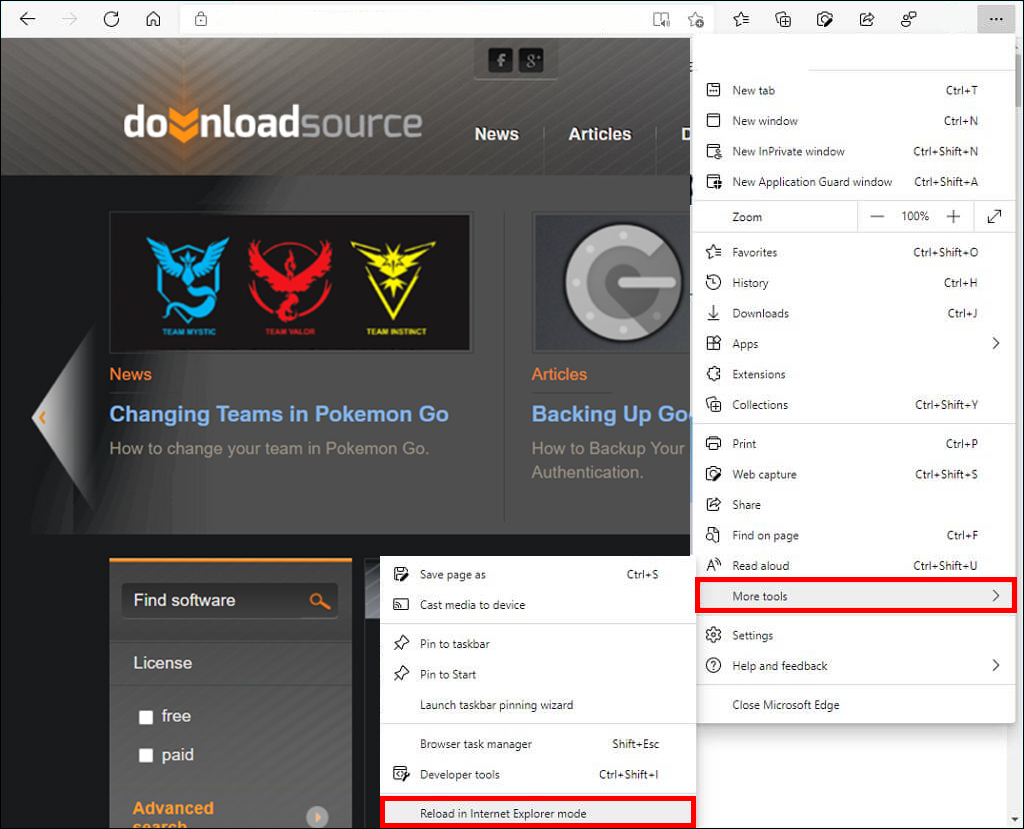Expand Help and feedback submenu
This screenshot has width=1024, height=829.
tap(854, 666)
